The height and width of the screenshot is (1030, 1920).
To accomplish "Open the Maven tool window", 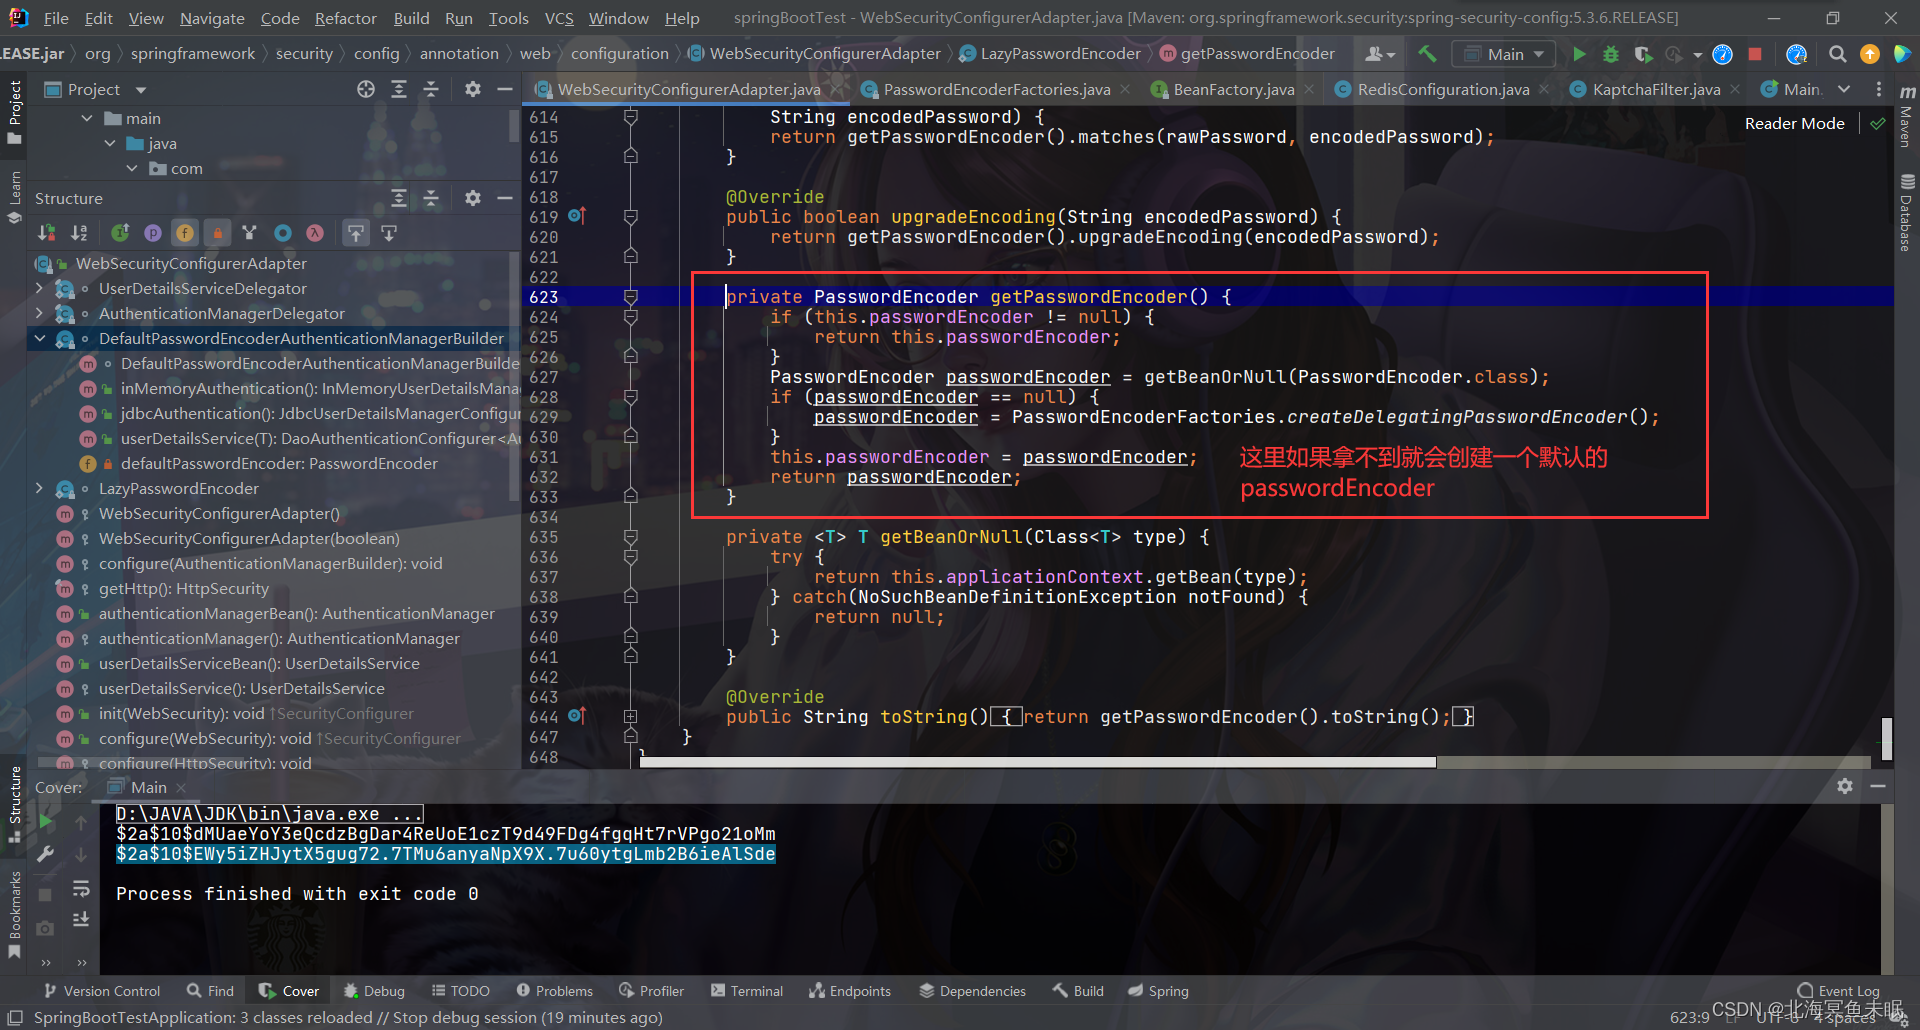I will click(1907, 117).
